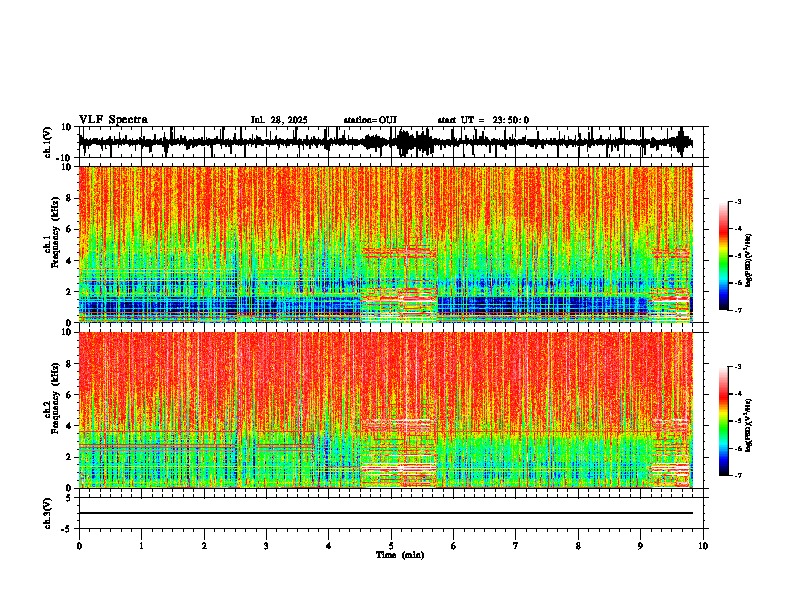Click tick label 9 on the Time axis
The width and height of the screenshot is (792, 612).
[x=640, y=546]
